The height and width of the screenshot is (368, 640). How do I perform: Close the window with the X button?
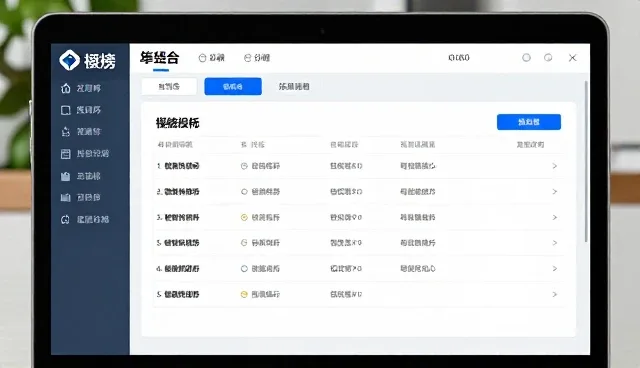coord(573,58)
